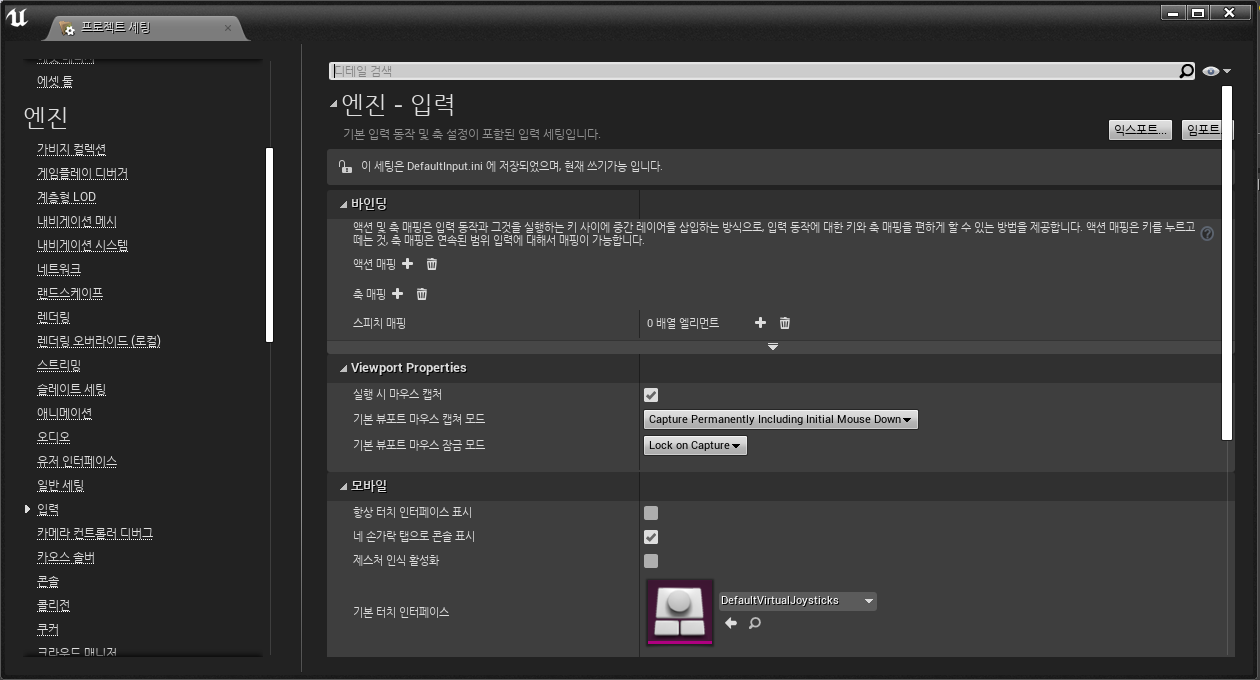Open the DefaultVirtualJoysticks asset dropdown
The width and height of the screenshot is (1260, 680).
tap(797, 601)
